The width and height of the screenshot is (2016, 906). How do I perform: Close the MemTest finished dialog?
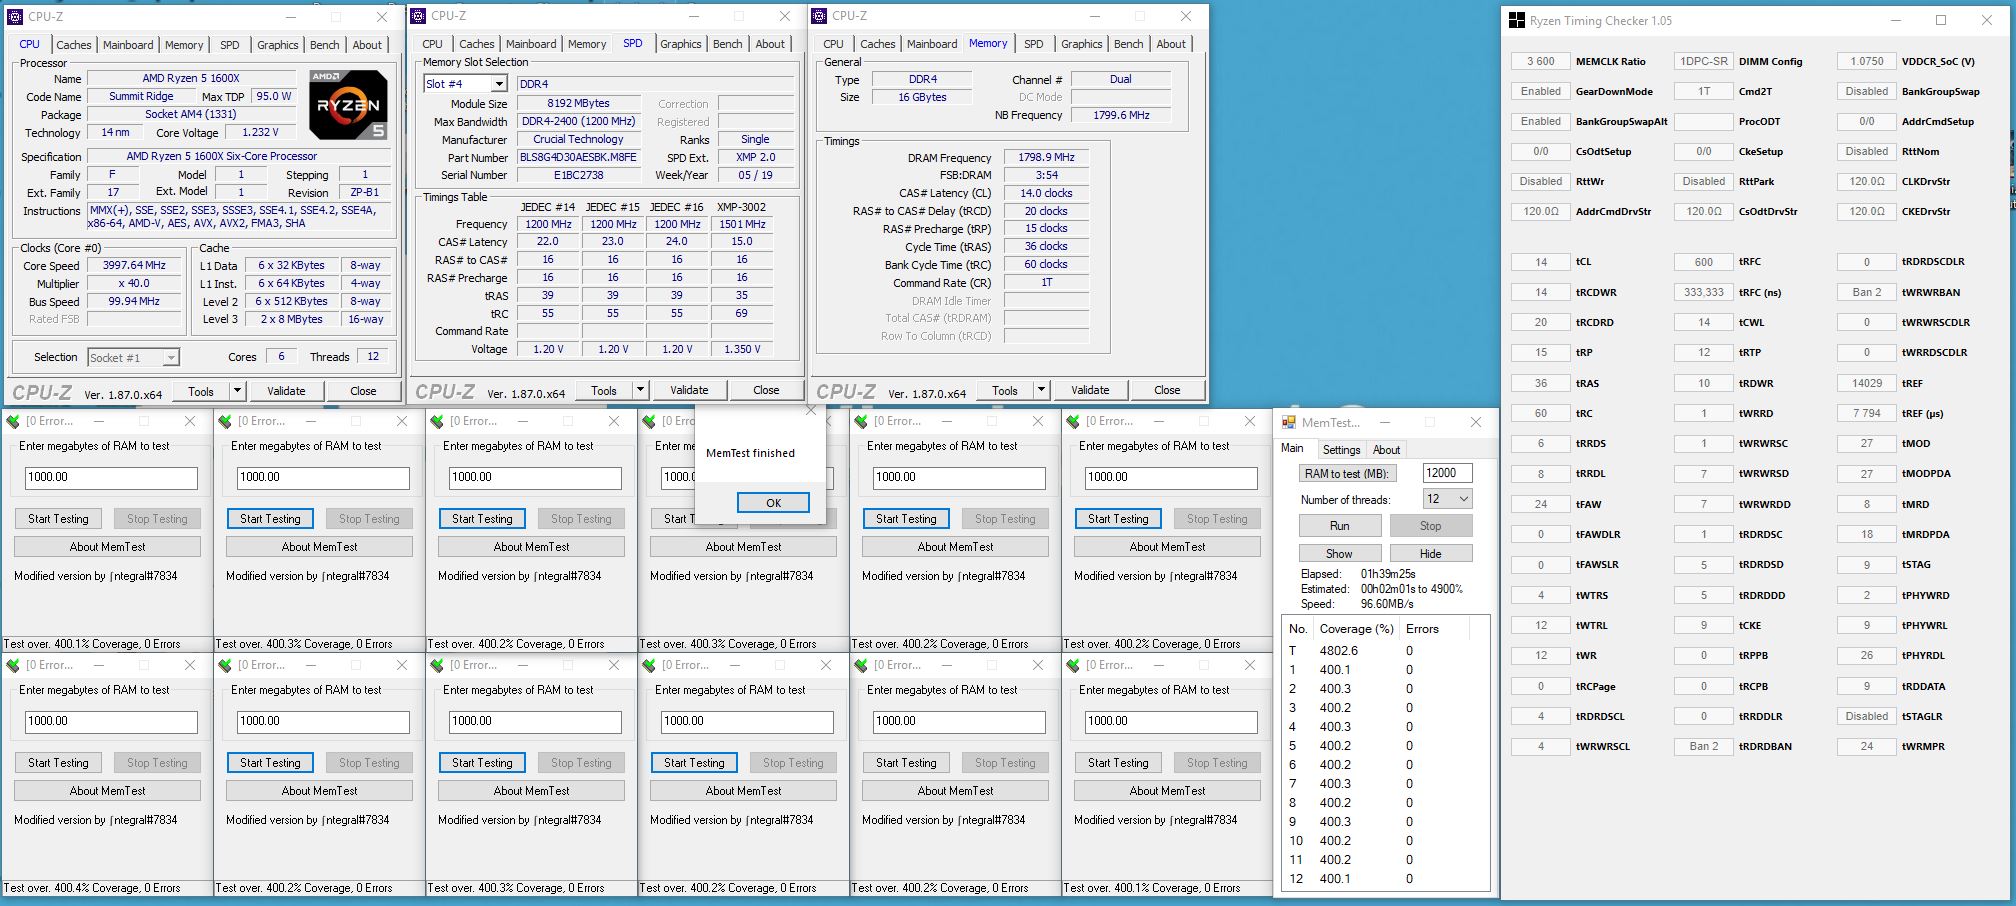(x=811, y=412)
